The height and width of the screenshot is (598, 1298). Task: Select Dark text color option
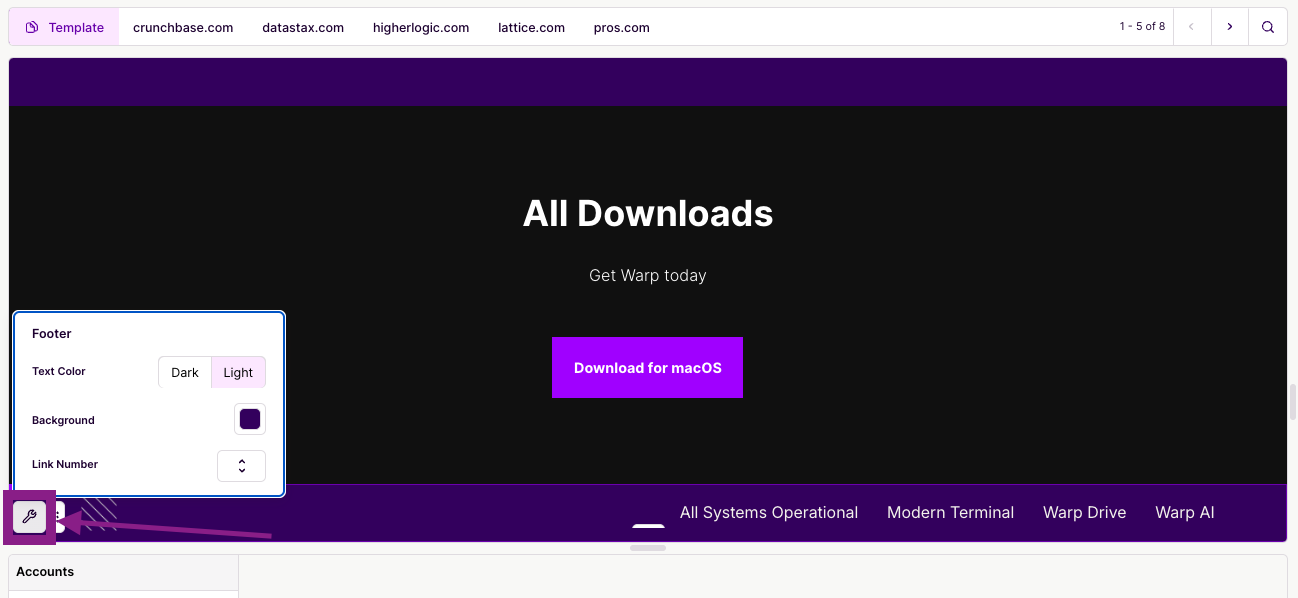(x=185, y=372)
